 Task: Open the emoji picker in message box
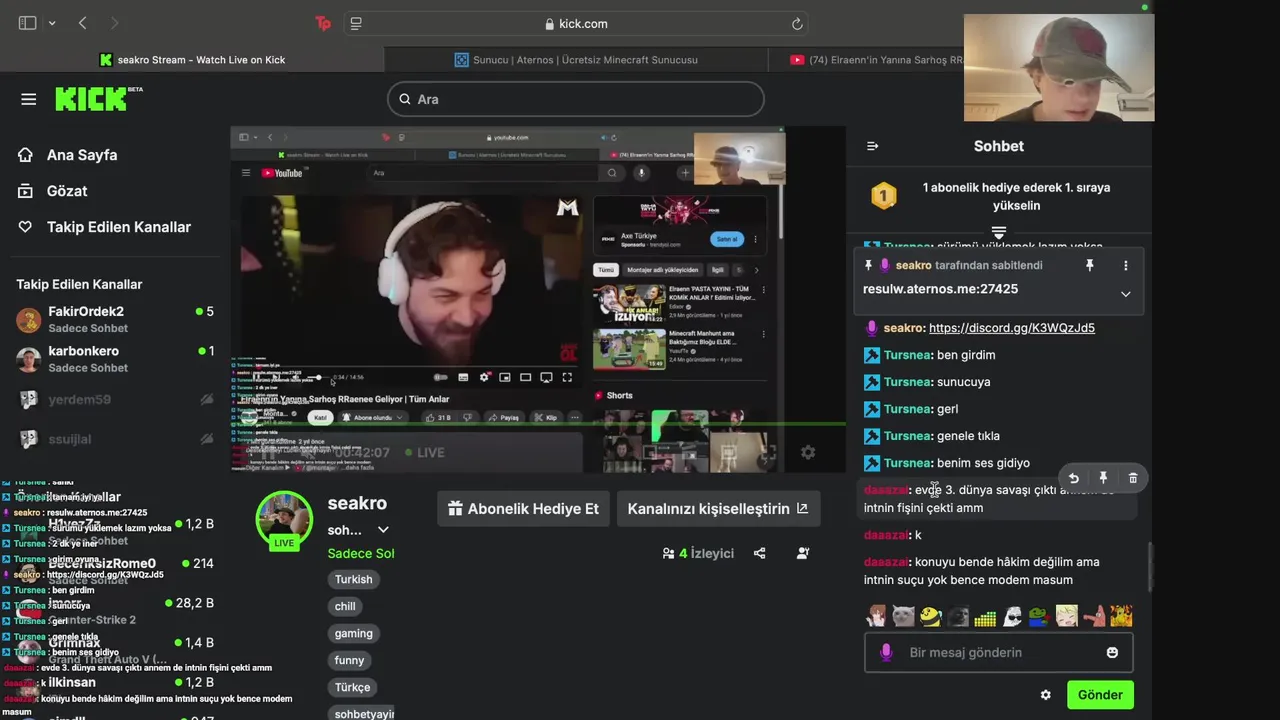(x=1112, y=652)
